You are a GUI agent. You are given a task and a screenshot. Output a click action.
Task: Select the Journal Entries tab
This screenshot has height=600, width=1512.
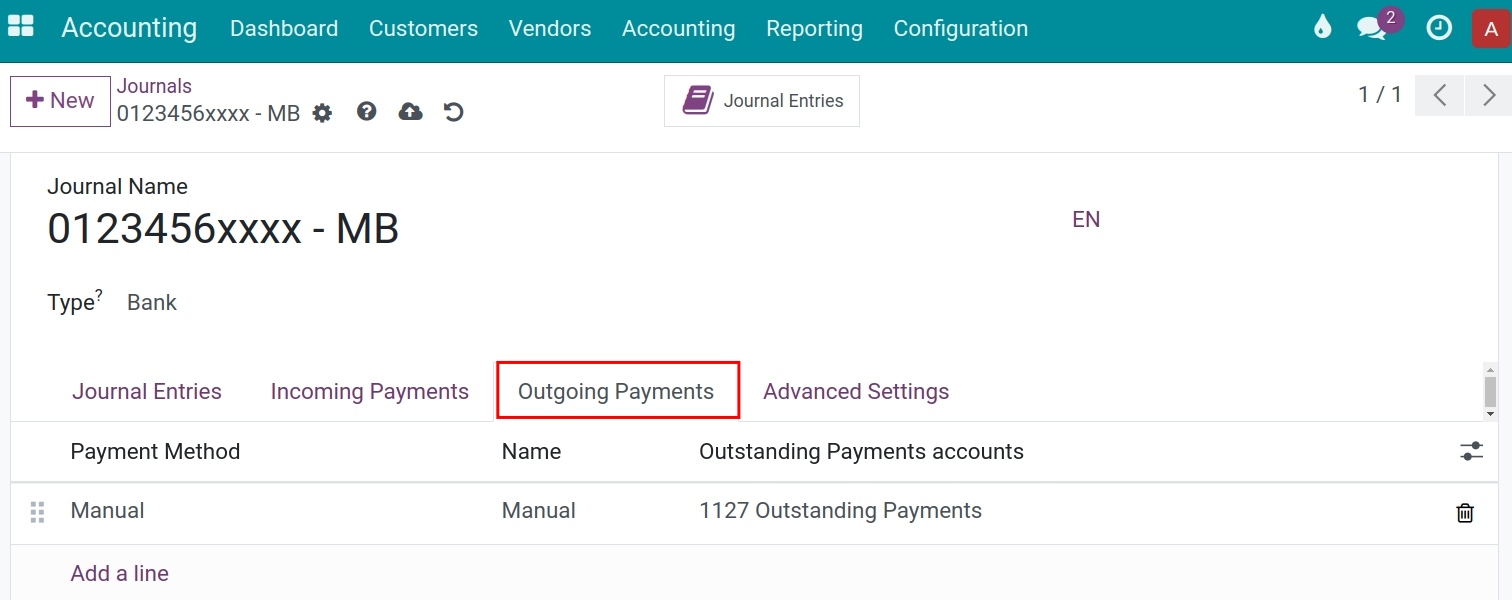point(147,391)
